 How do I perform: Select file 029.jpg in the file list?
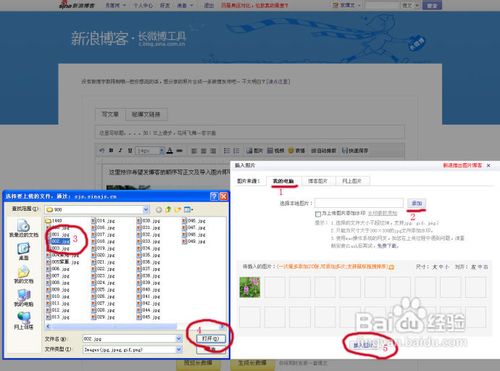click(103, 317)
